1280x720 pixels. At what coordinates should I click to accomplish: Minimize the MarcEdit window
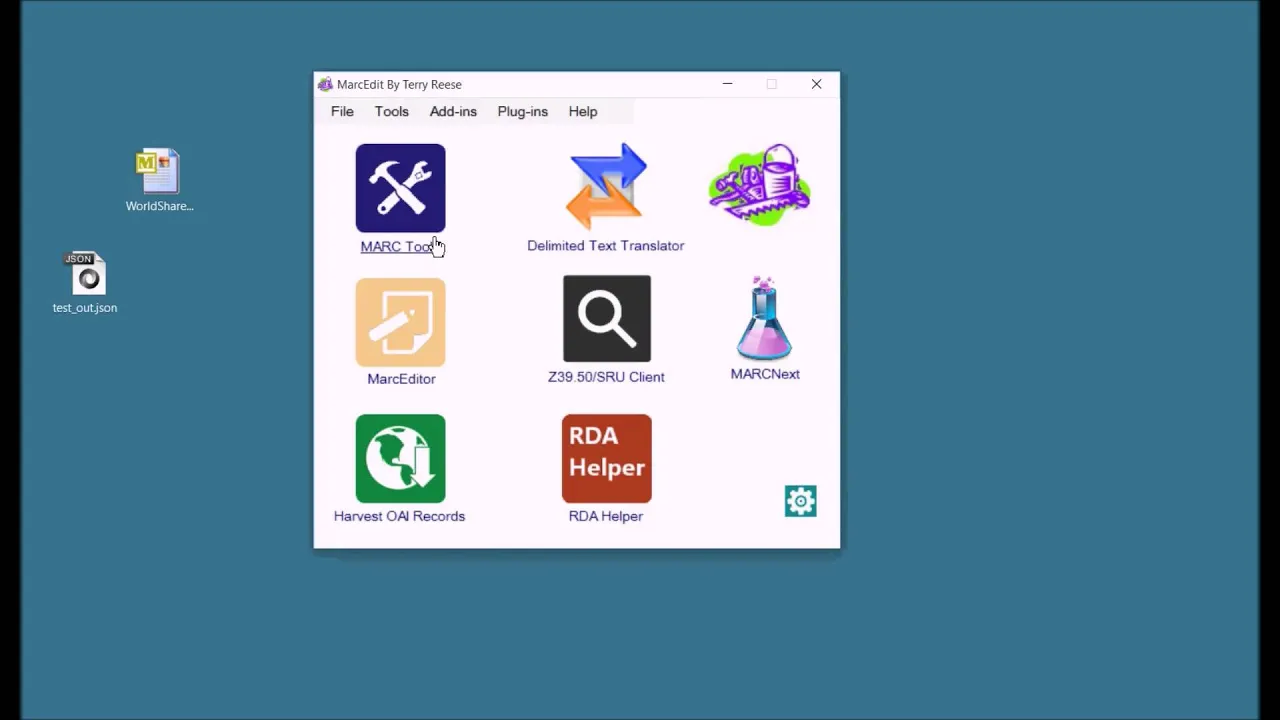(728, 84)
